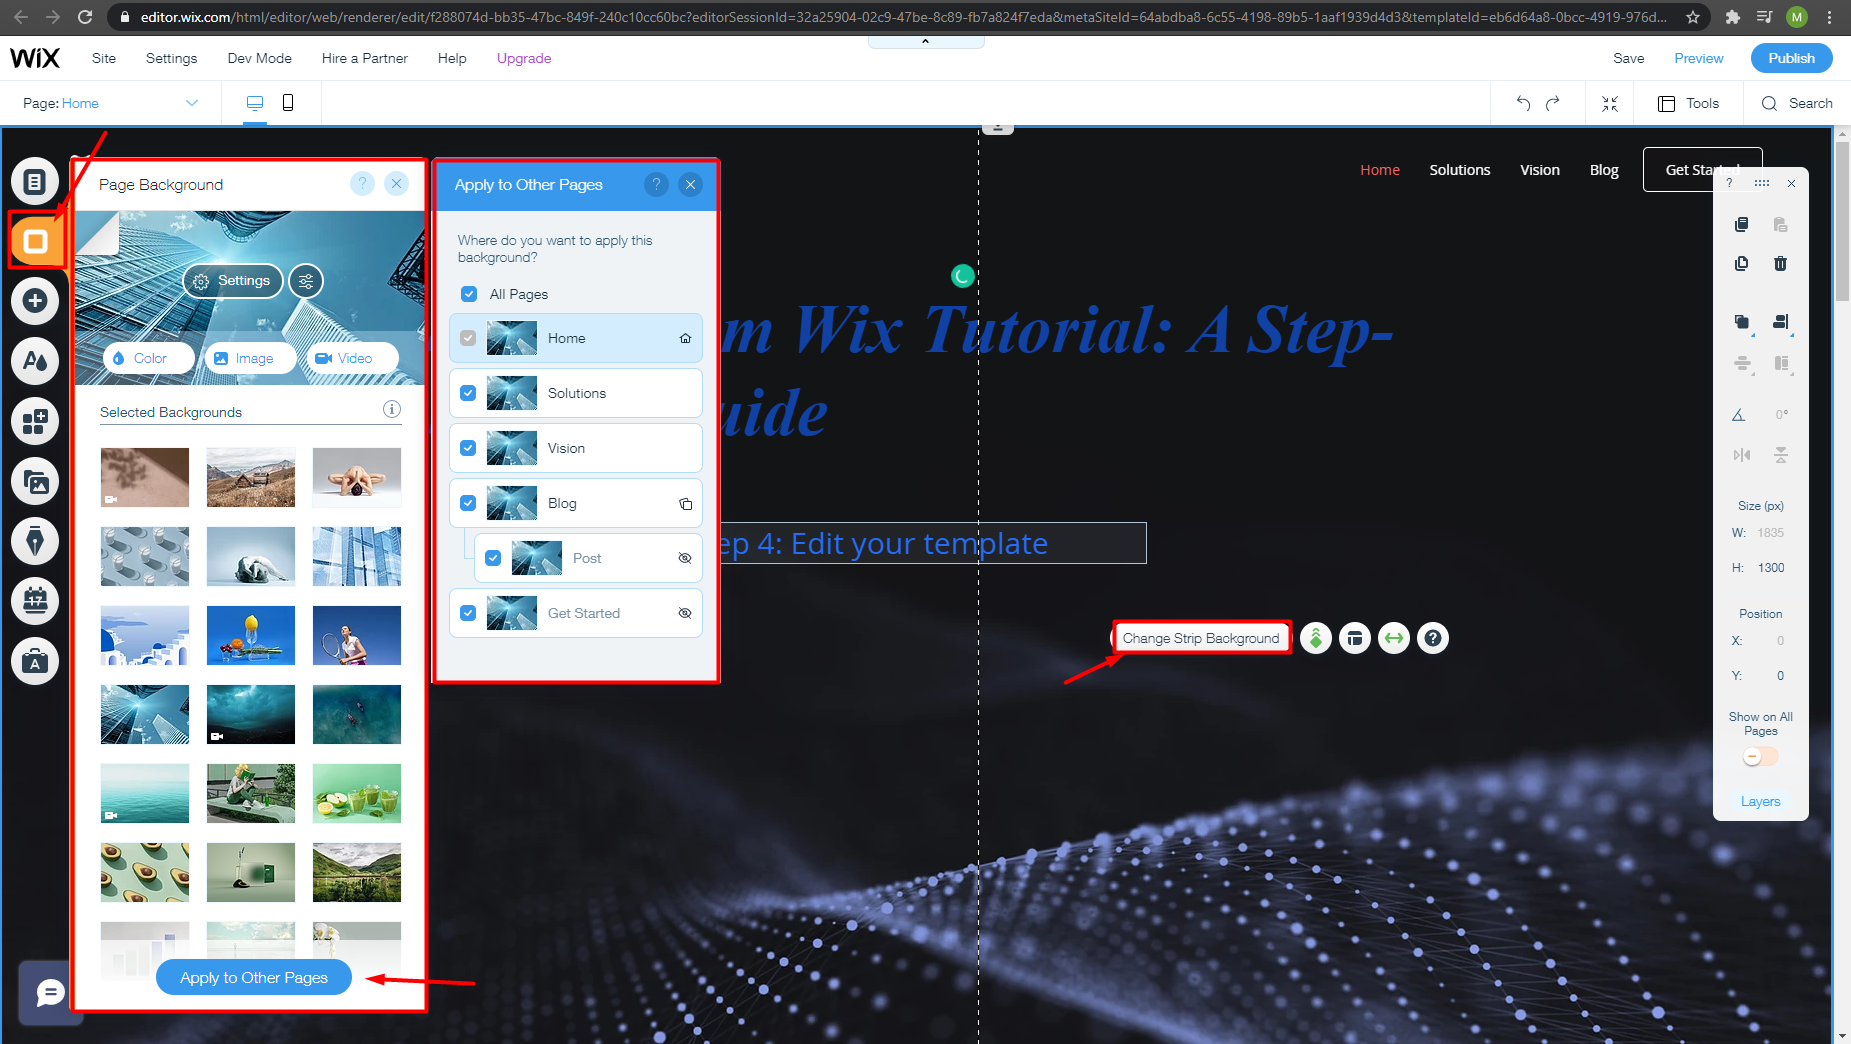Click hidden-eye icon on Post row
The width and height of the screenshot is (1851, 1044).
(685, 558)
